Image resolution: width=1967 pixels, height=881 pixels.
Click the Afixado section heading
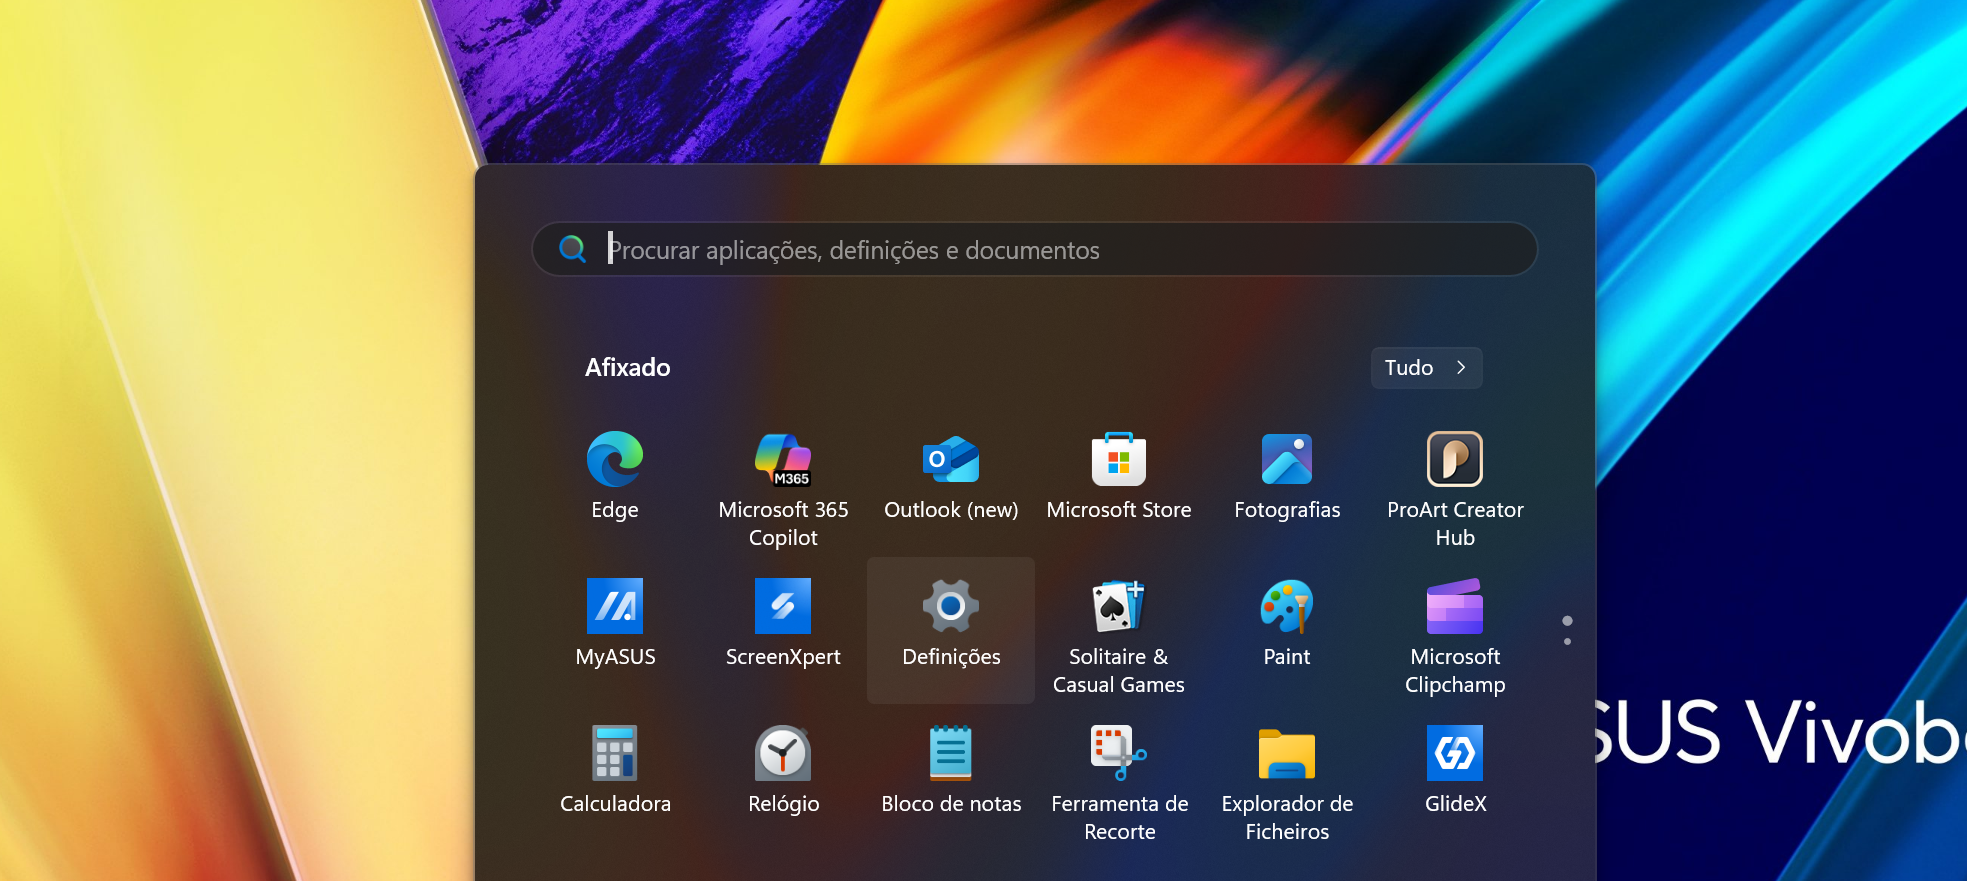(628, 368)
